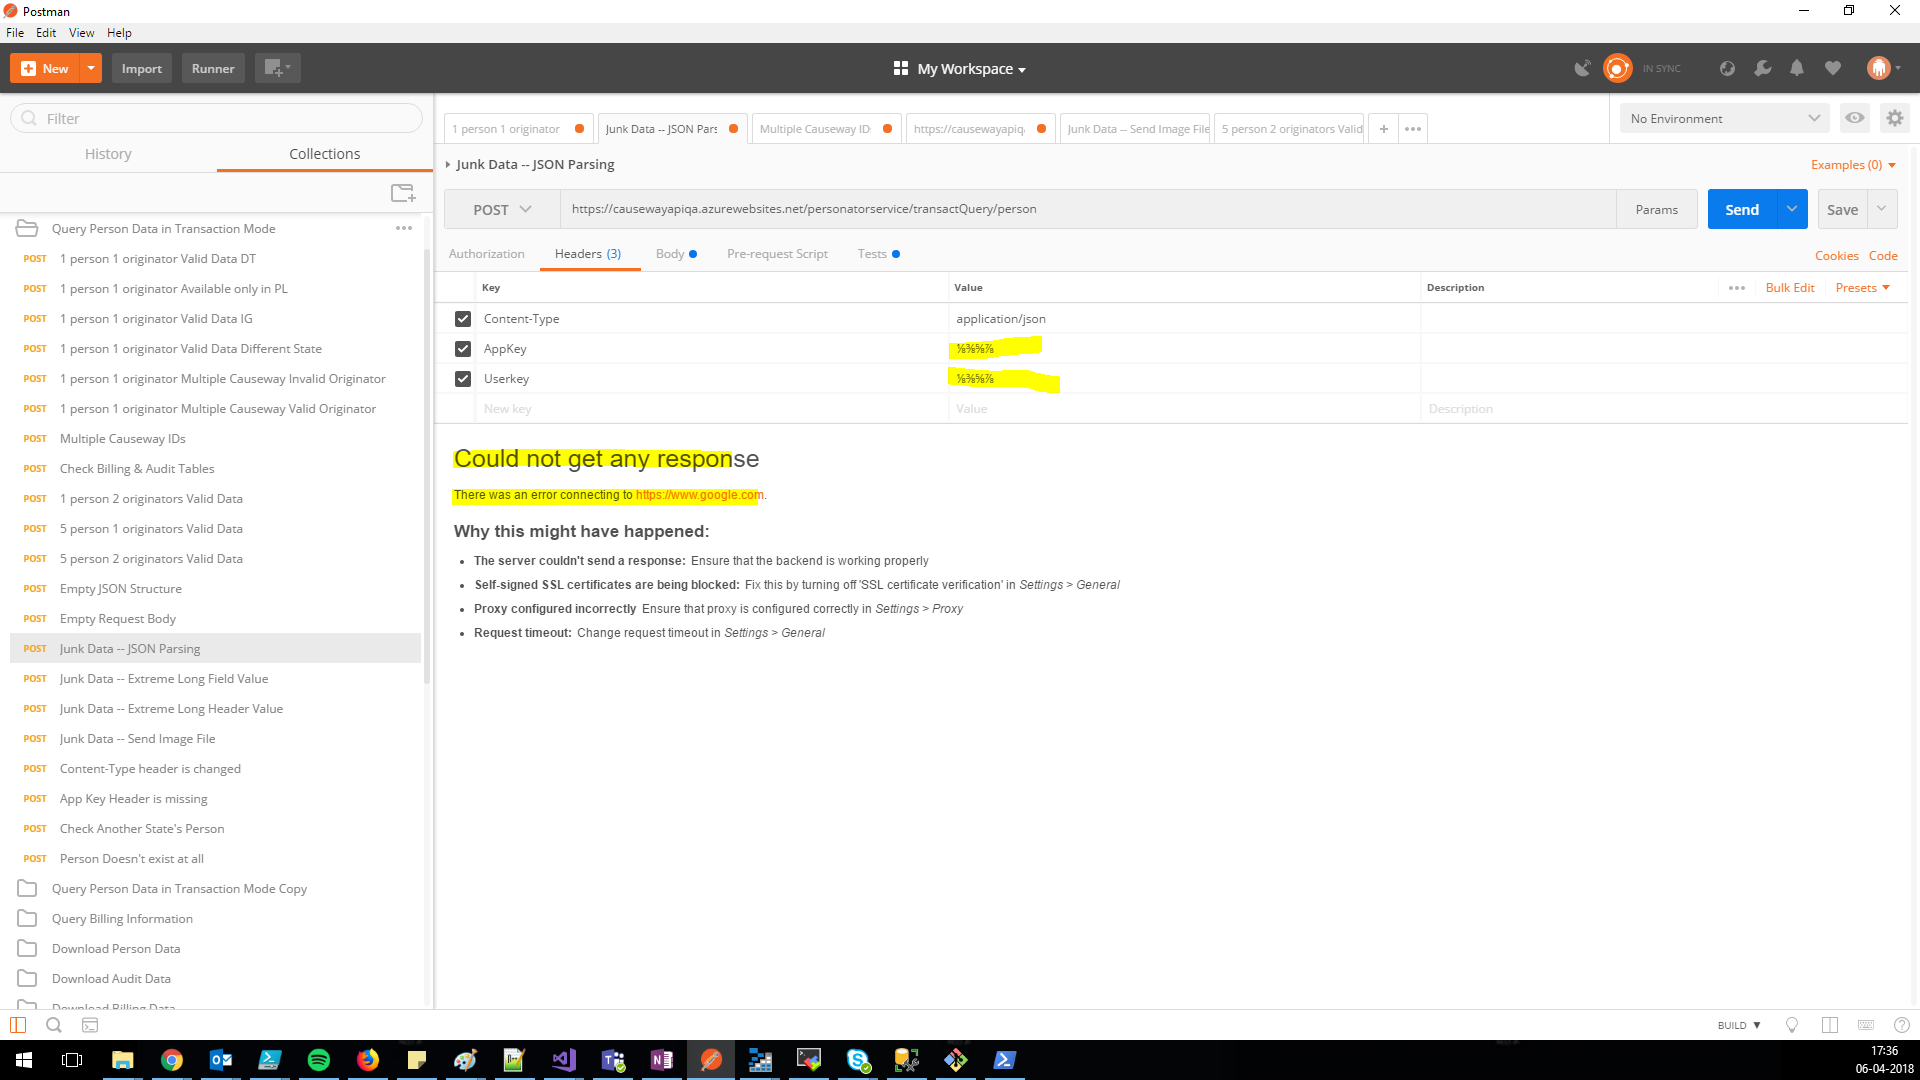Click the IN SYNC status icon

(x=1618, y=68)
